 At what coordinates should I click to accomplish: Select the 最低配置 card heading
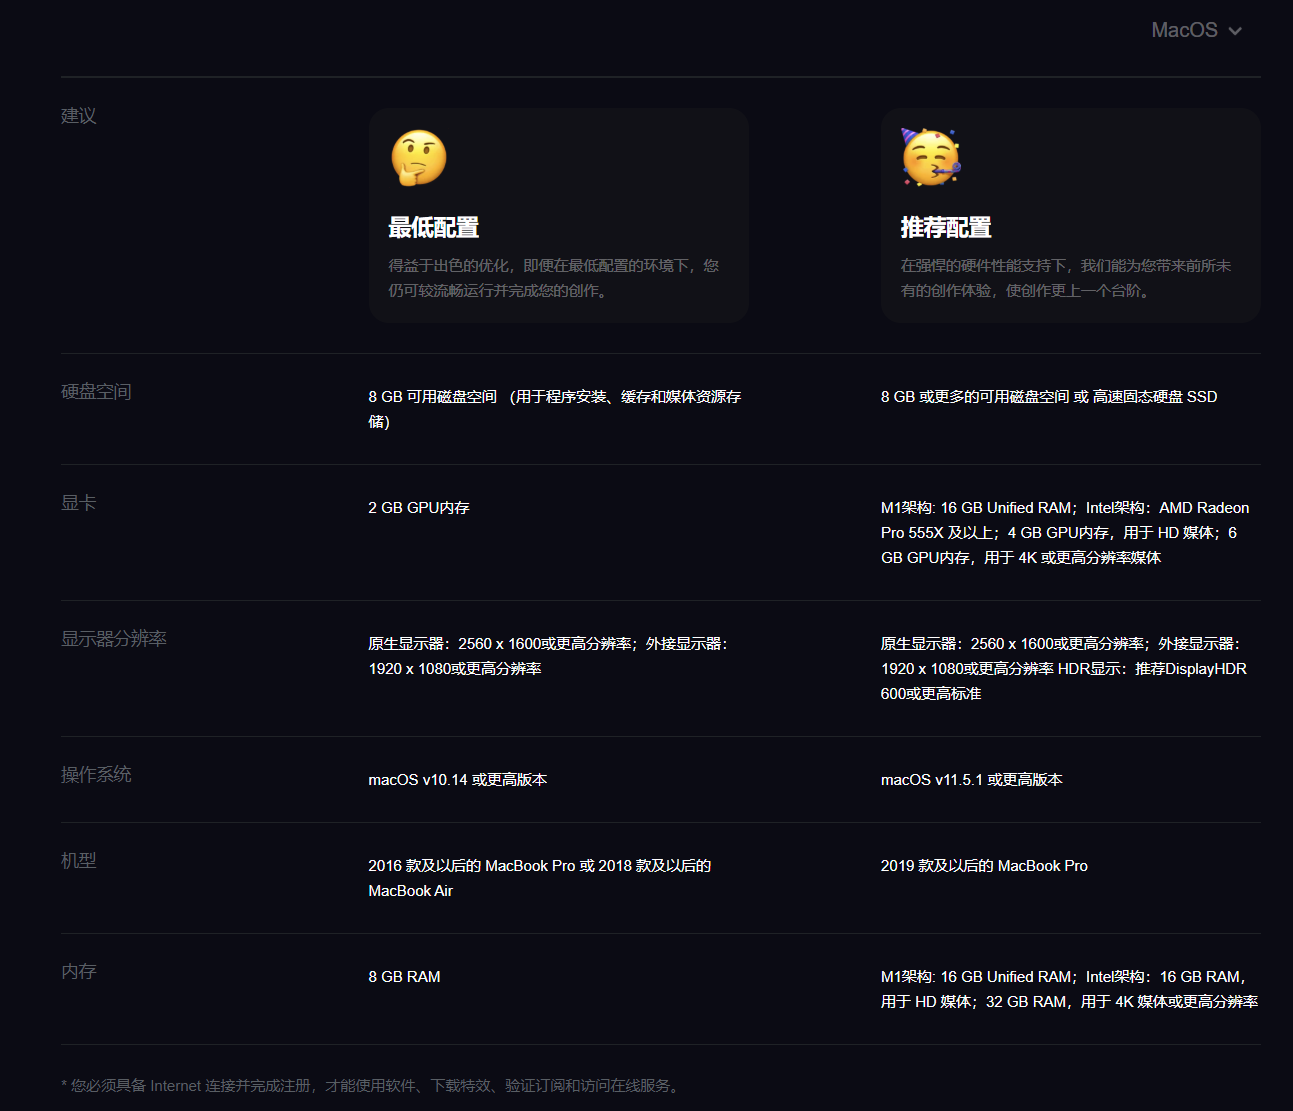[x=434, y=228]
